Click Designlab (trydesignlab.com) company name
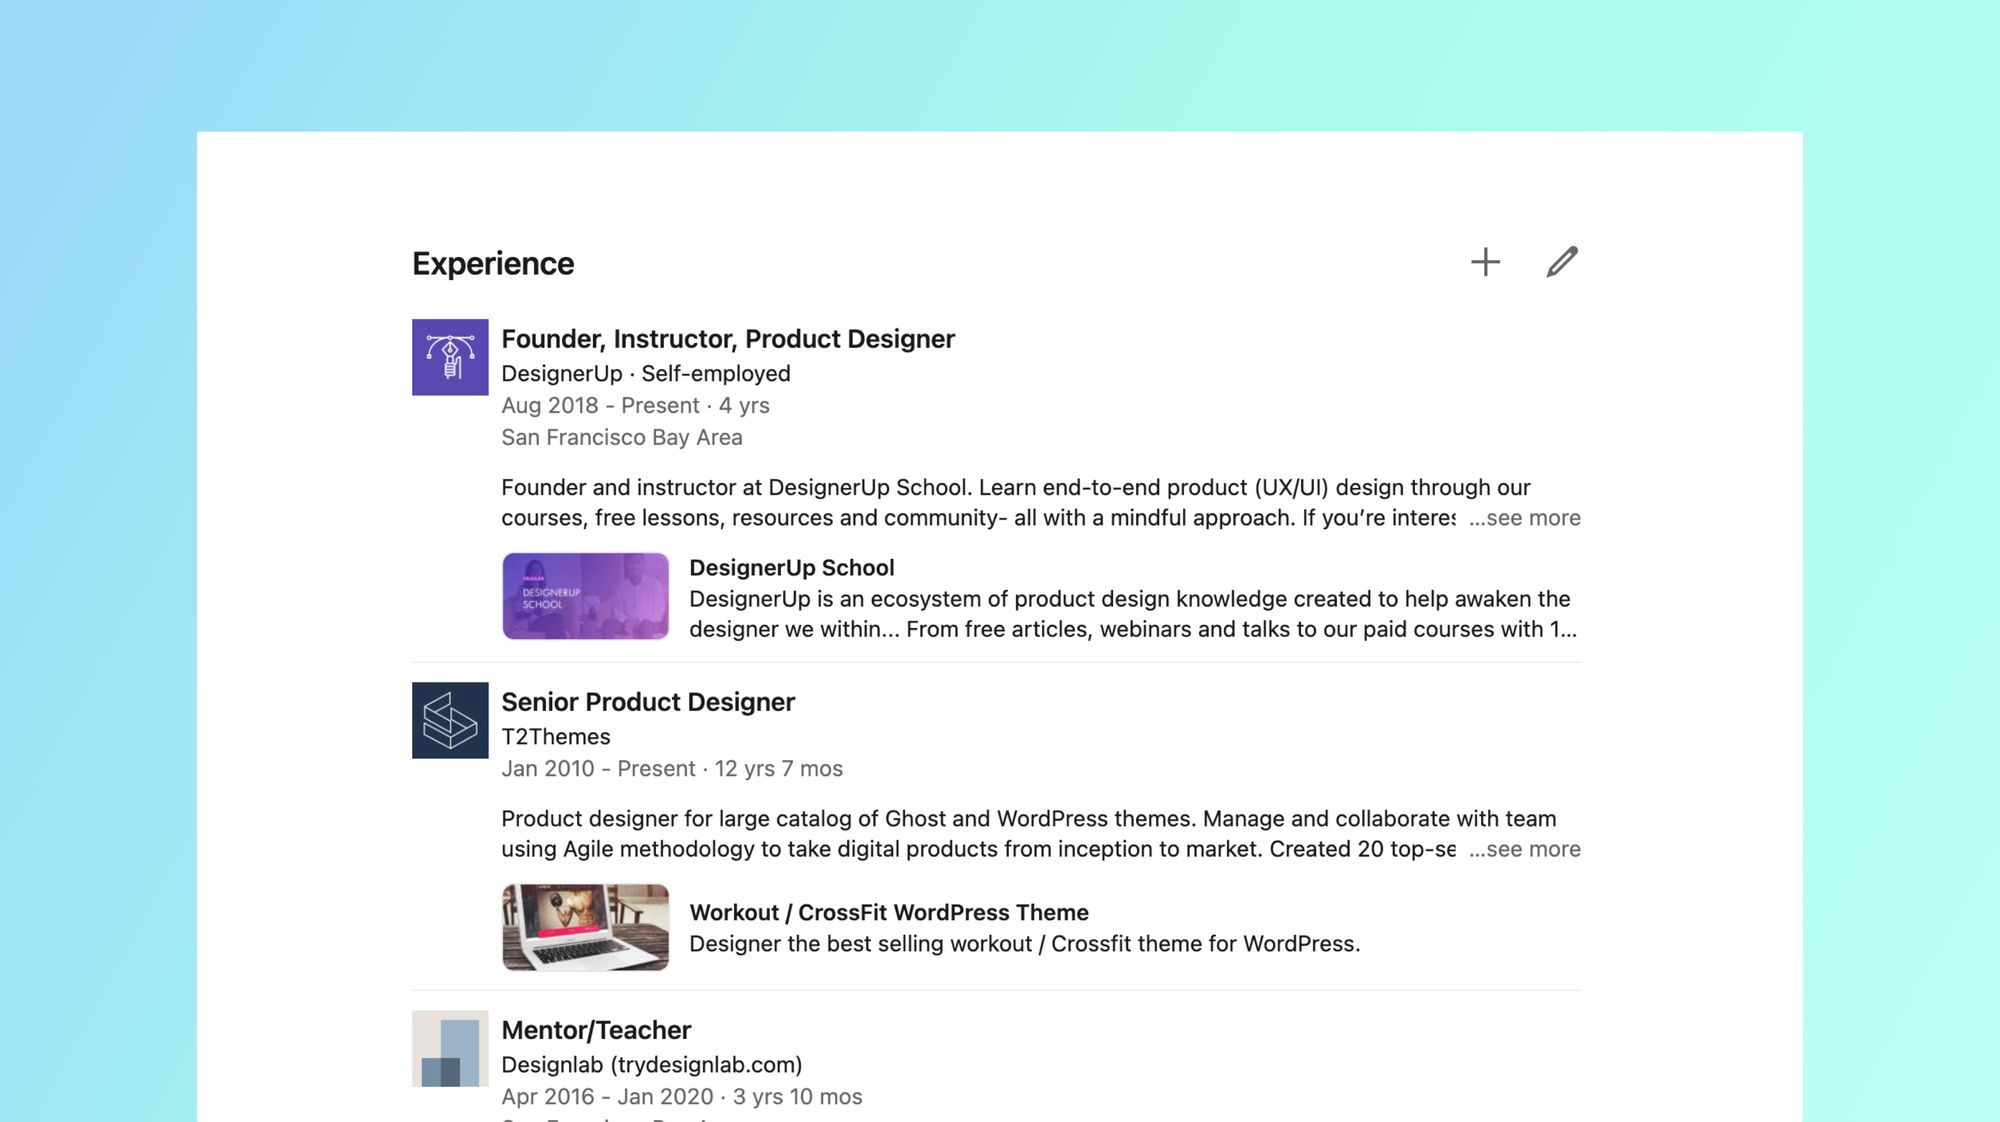This screenshot has height=1122, width=2000. point(652,1064)
